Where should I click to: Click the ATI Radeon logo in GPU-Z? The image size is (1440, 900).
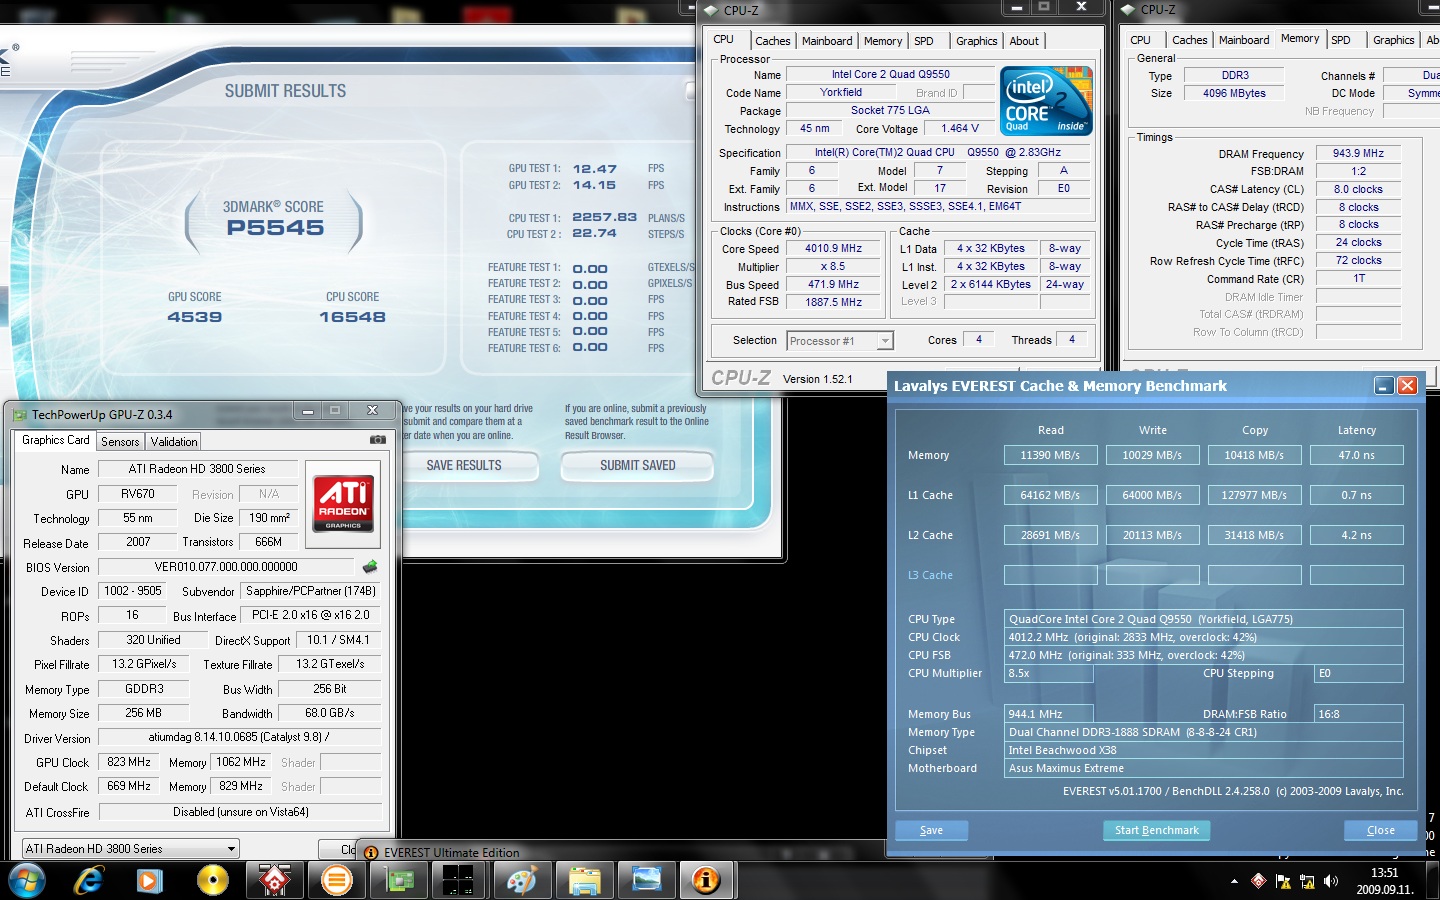tap(343, 503)
